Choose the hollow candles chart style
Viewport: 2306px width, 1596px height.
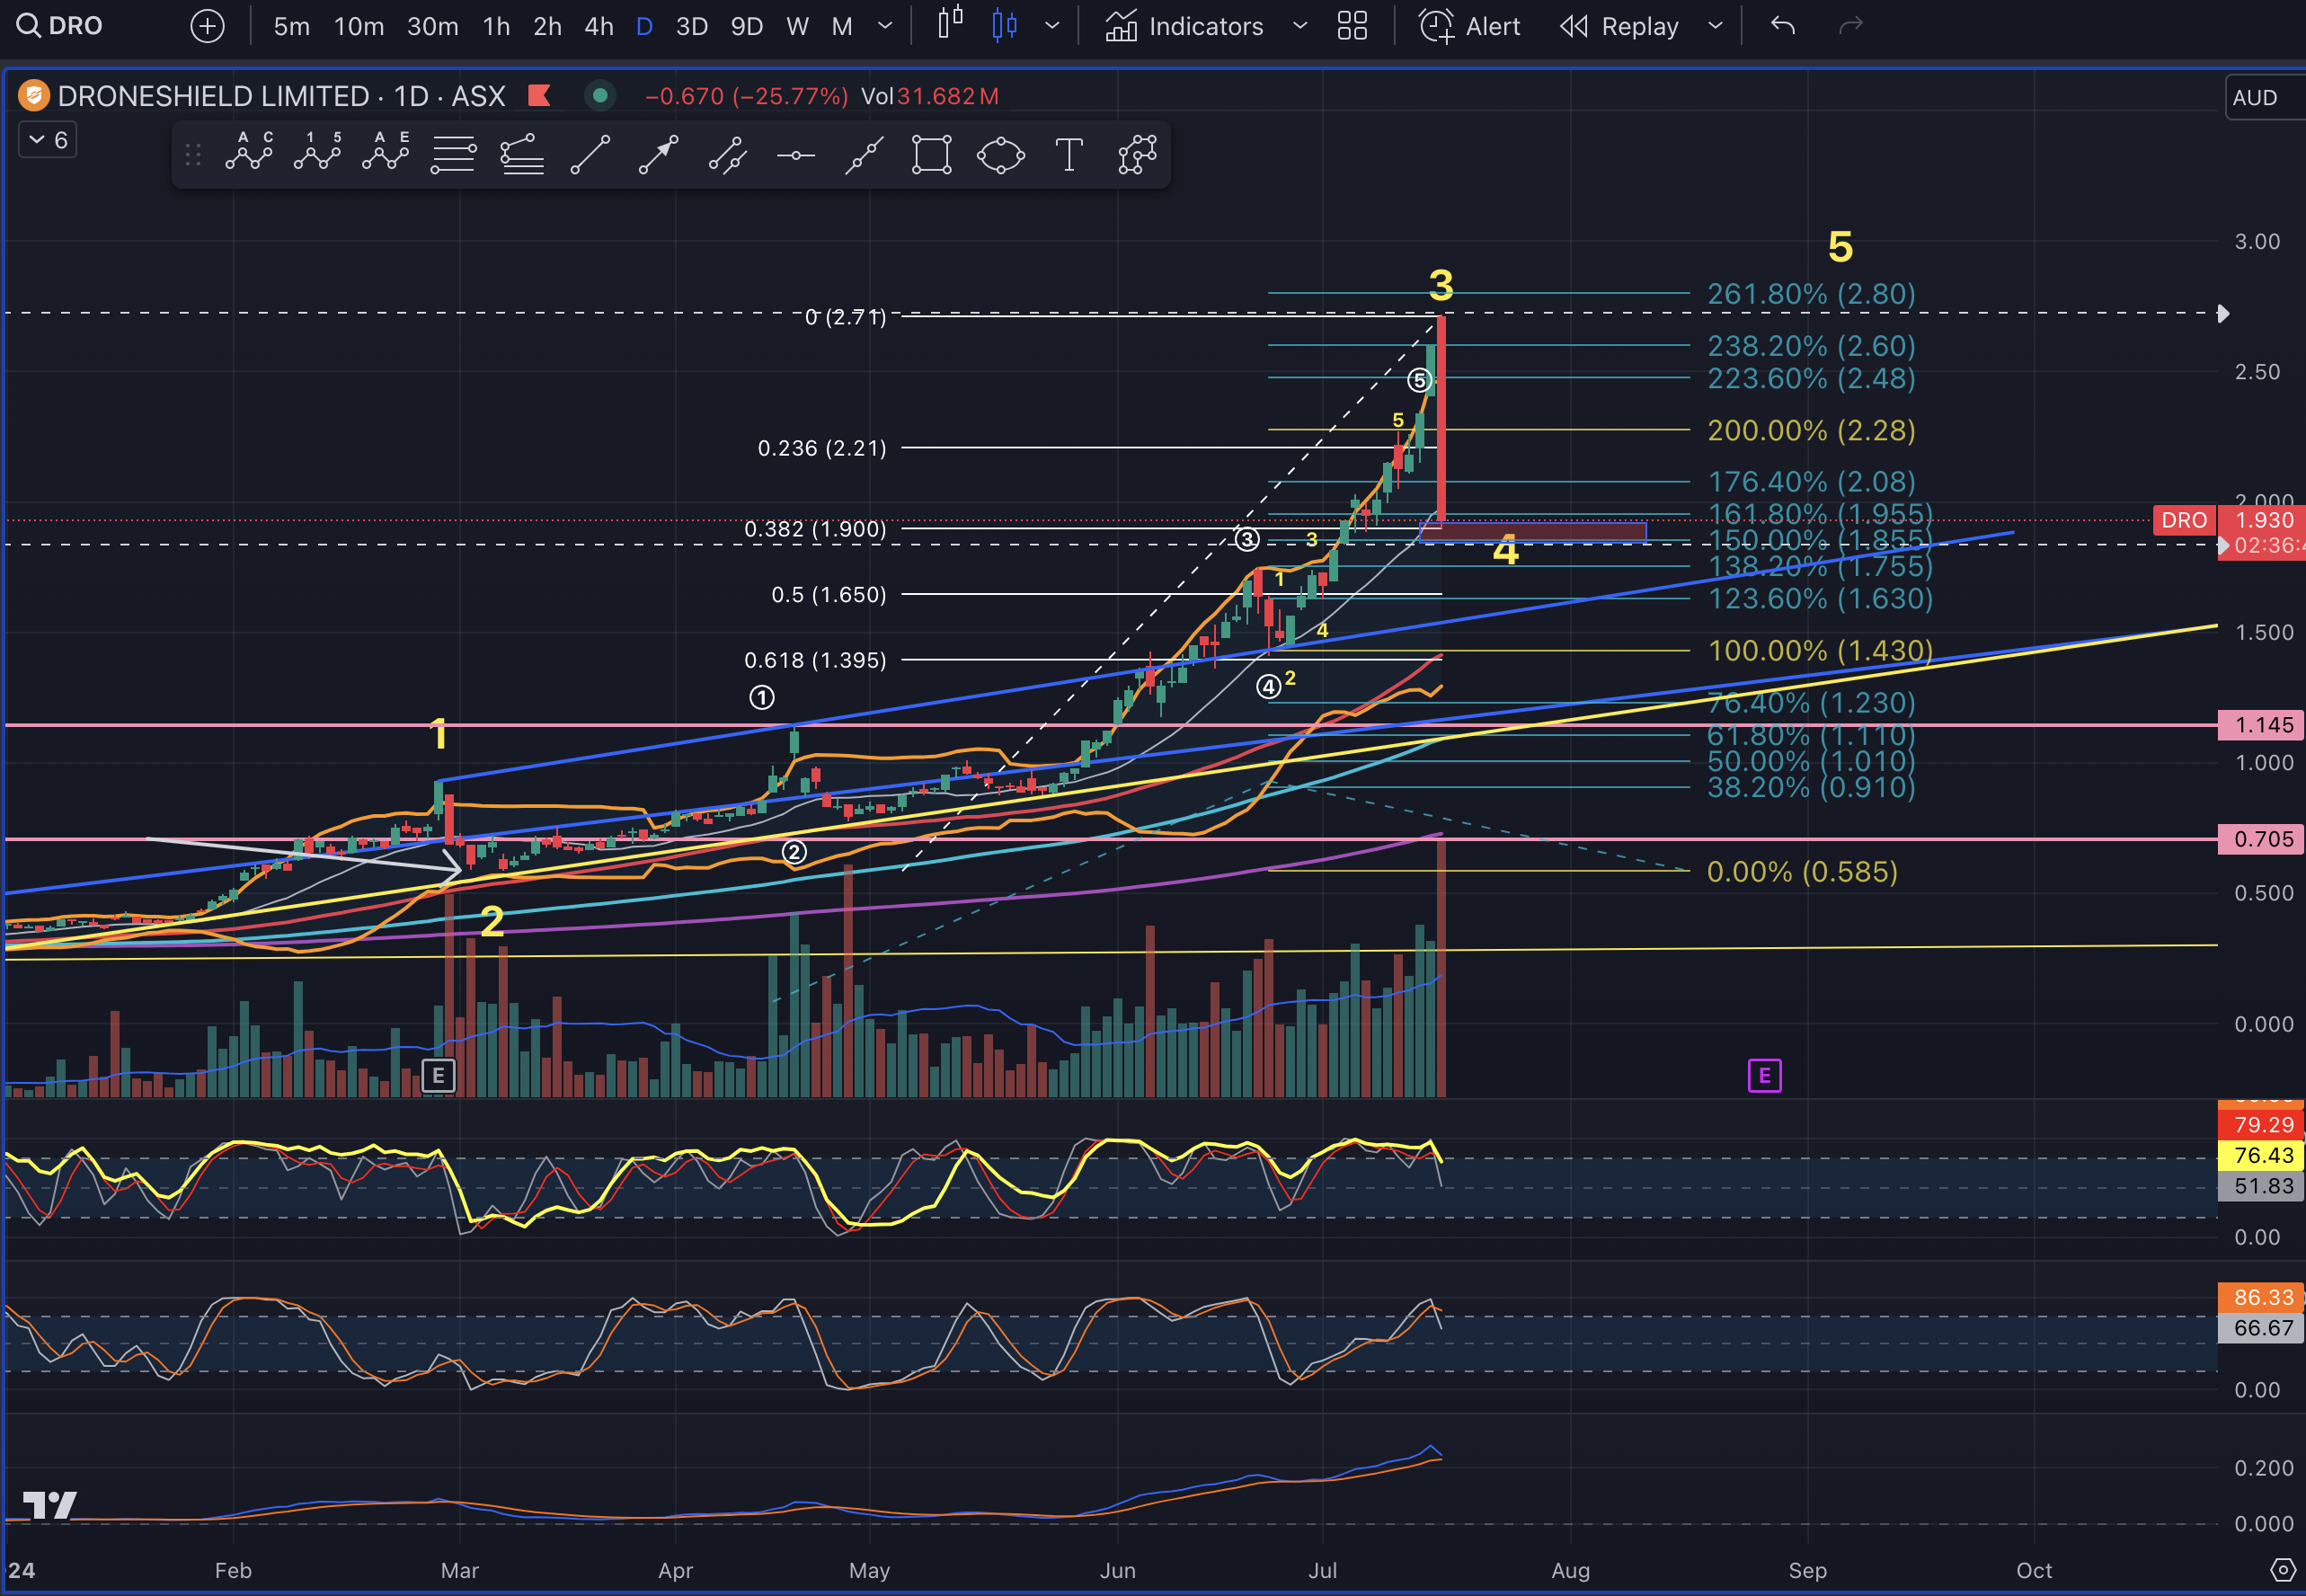pyautogui.click(x=950, y=24)
